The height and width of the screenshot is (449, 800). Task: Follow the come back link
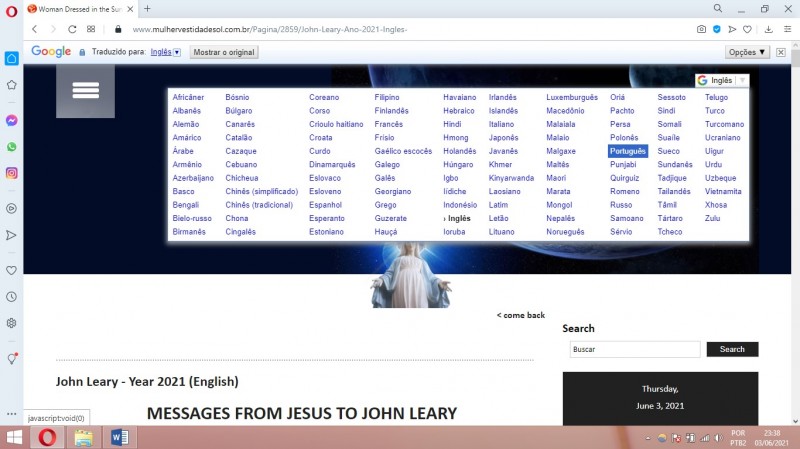click(521, 315)
